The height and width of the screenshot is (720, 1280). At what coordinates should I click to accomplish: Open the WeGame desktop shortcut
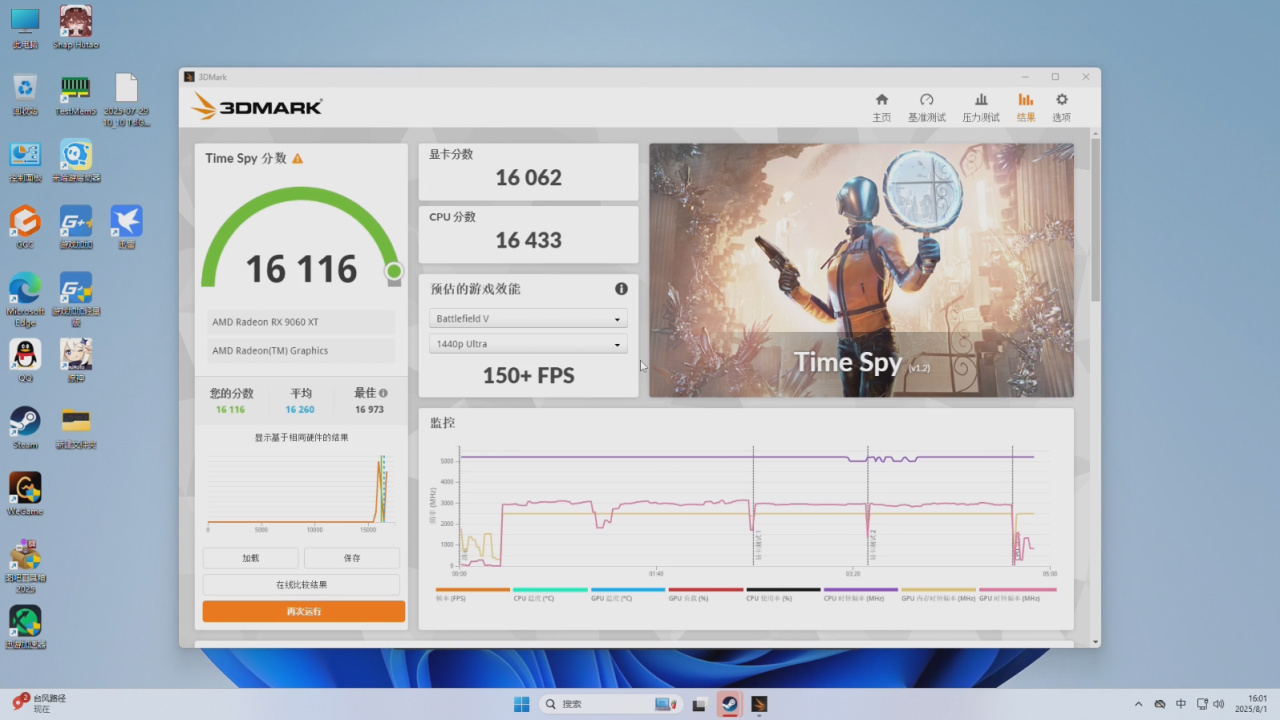click(x=25, y=493)
